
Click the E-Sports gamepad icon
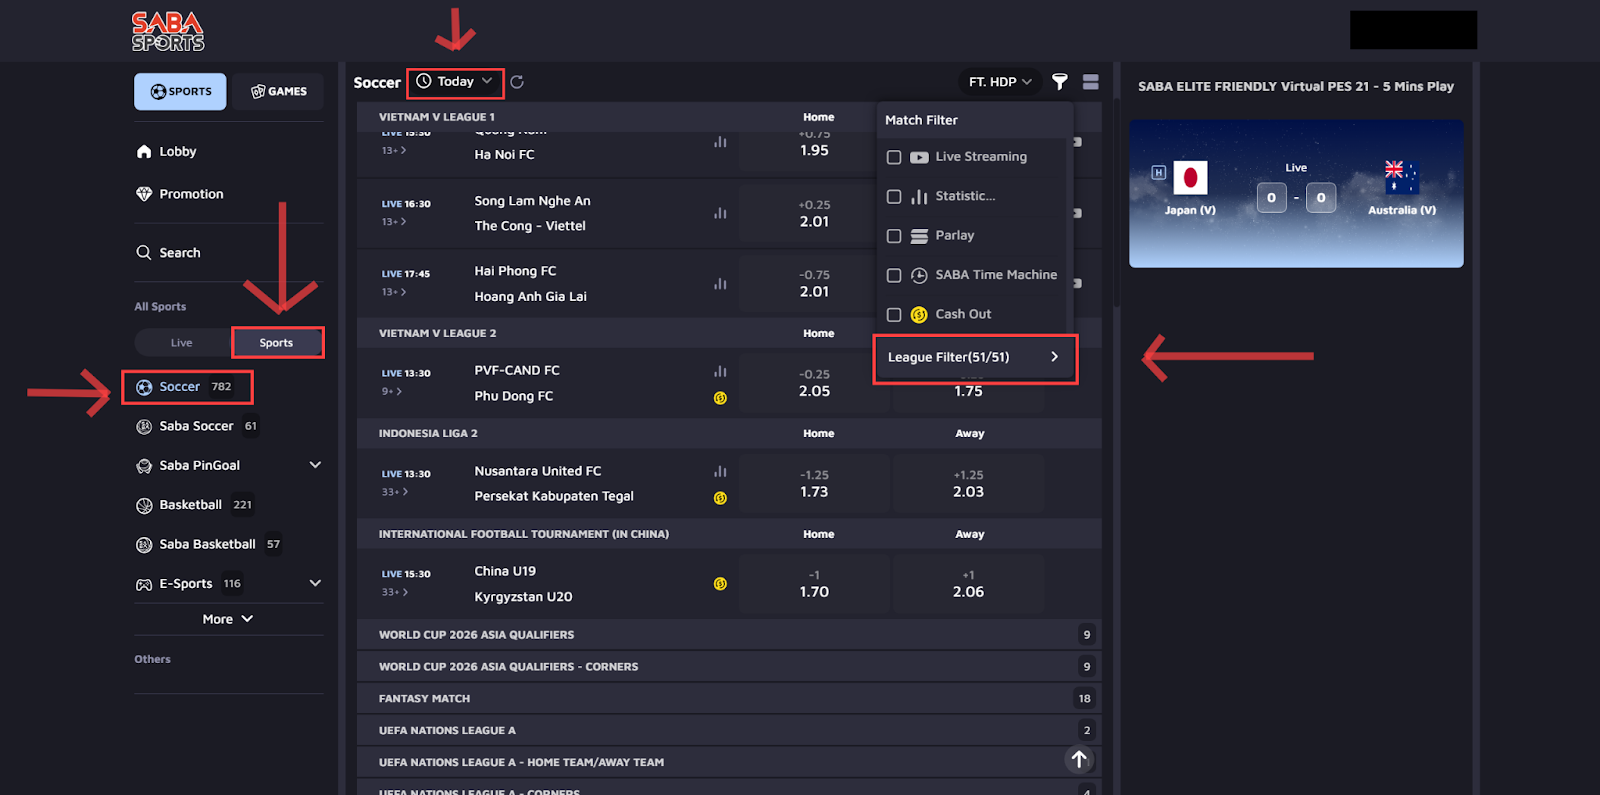click(x=144, y=584)
